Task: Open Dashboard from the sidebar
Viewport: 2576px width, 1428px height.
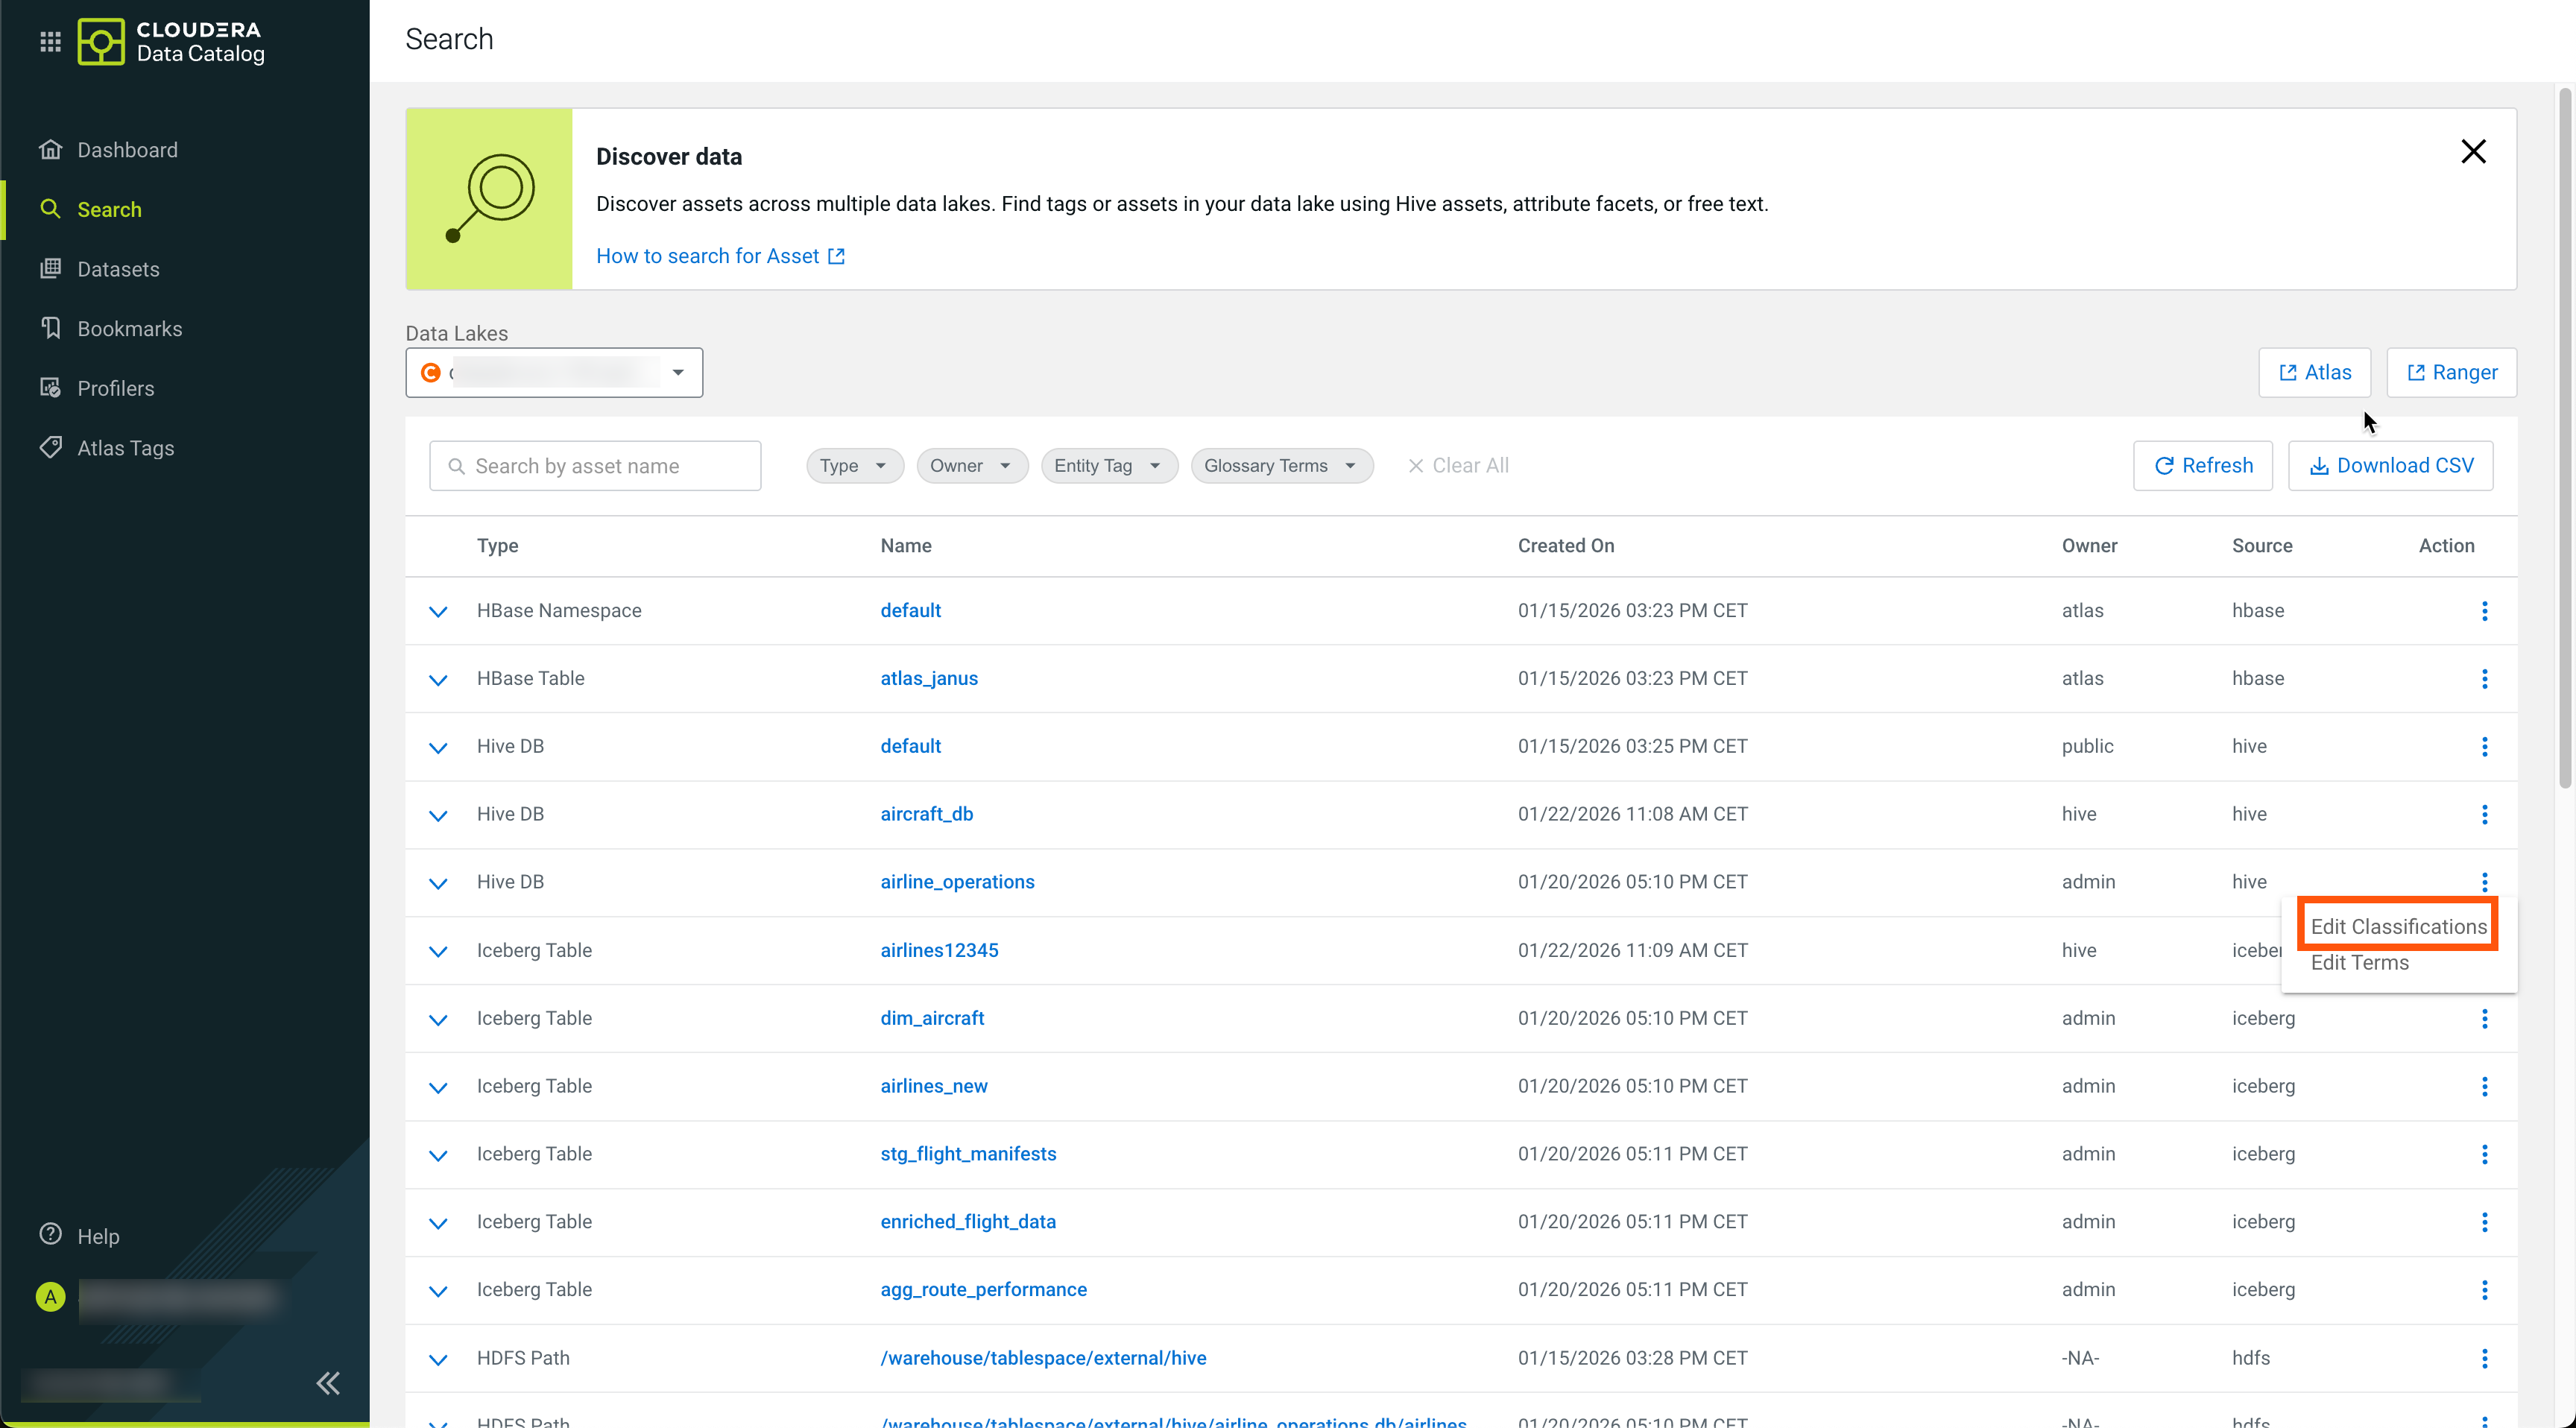Action: pyautogui.click(x=127, y=150)
